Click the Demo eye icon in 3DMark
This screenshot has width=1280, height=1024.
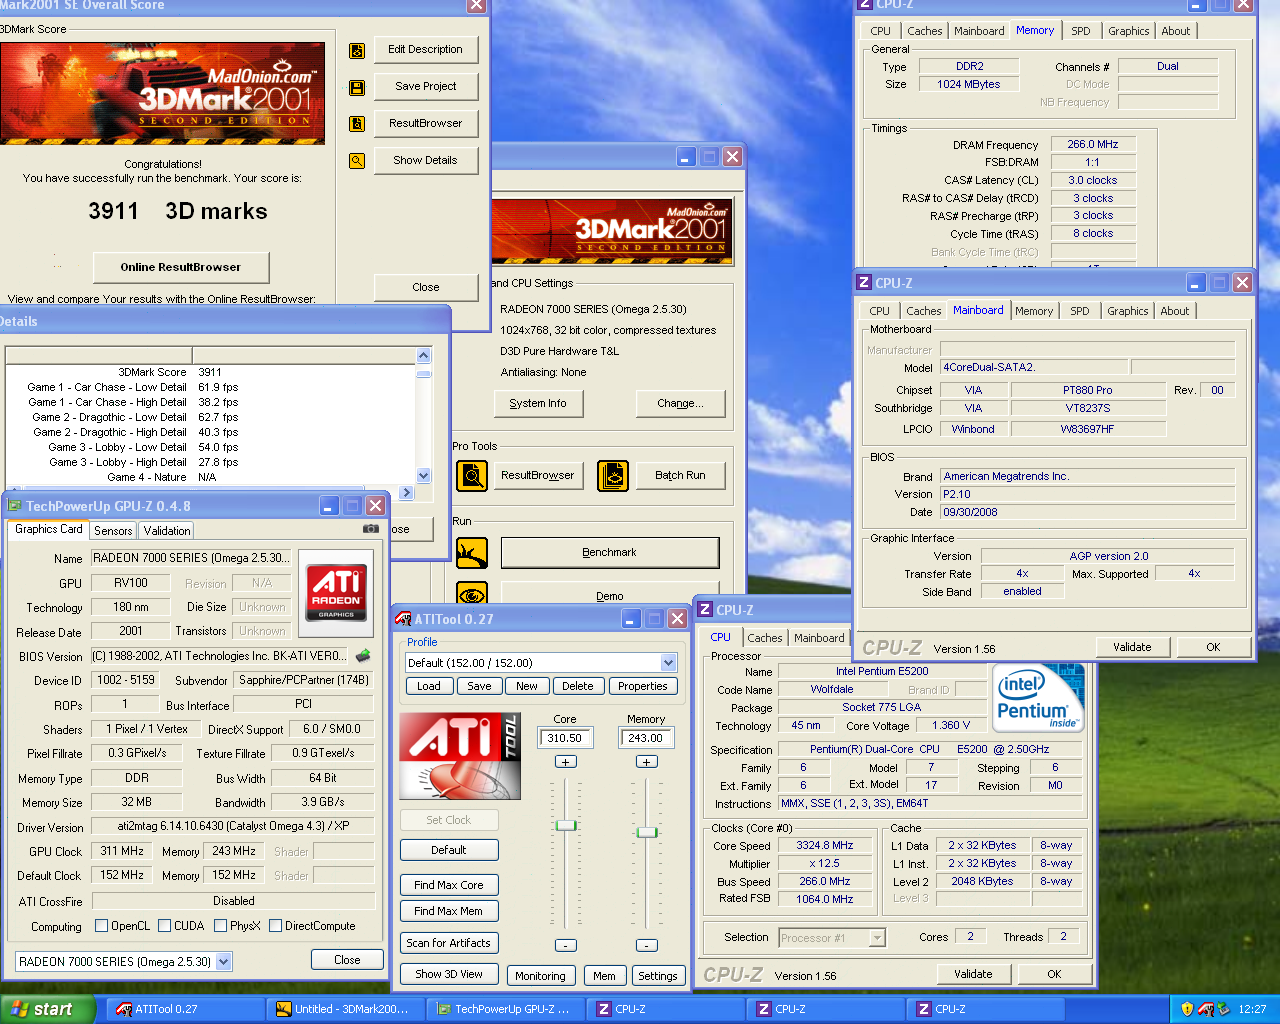point(472,594)
